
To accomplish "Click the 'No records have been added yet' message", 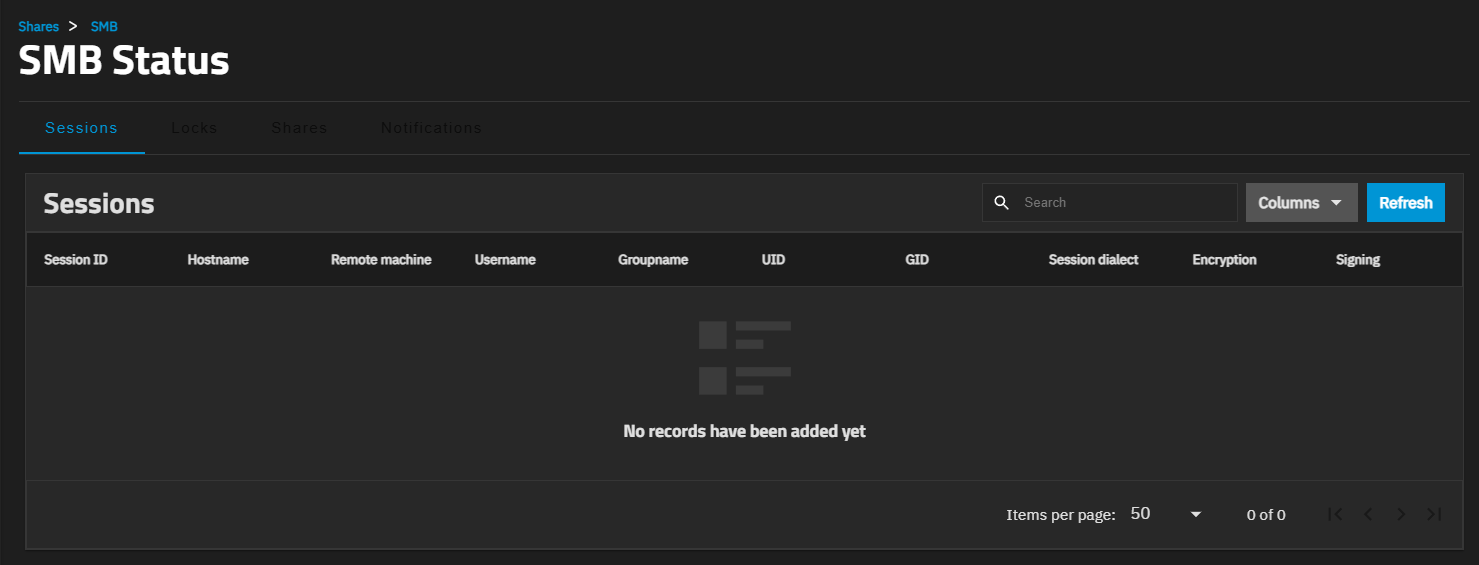I will tap(744, 432).
